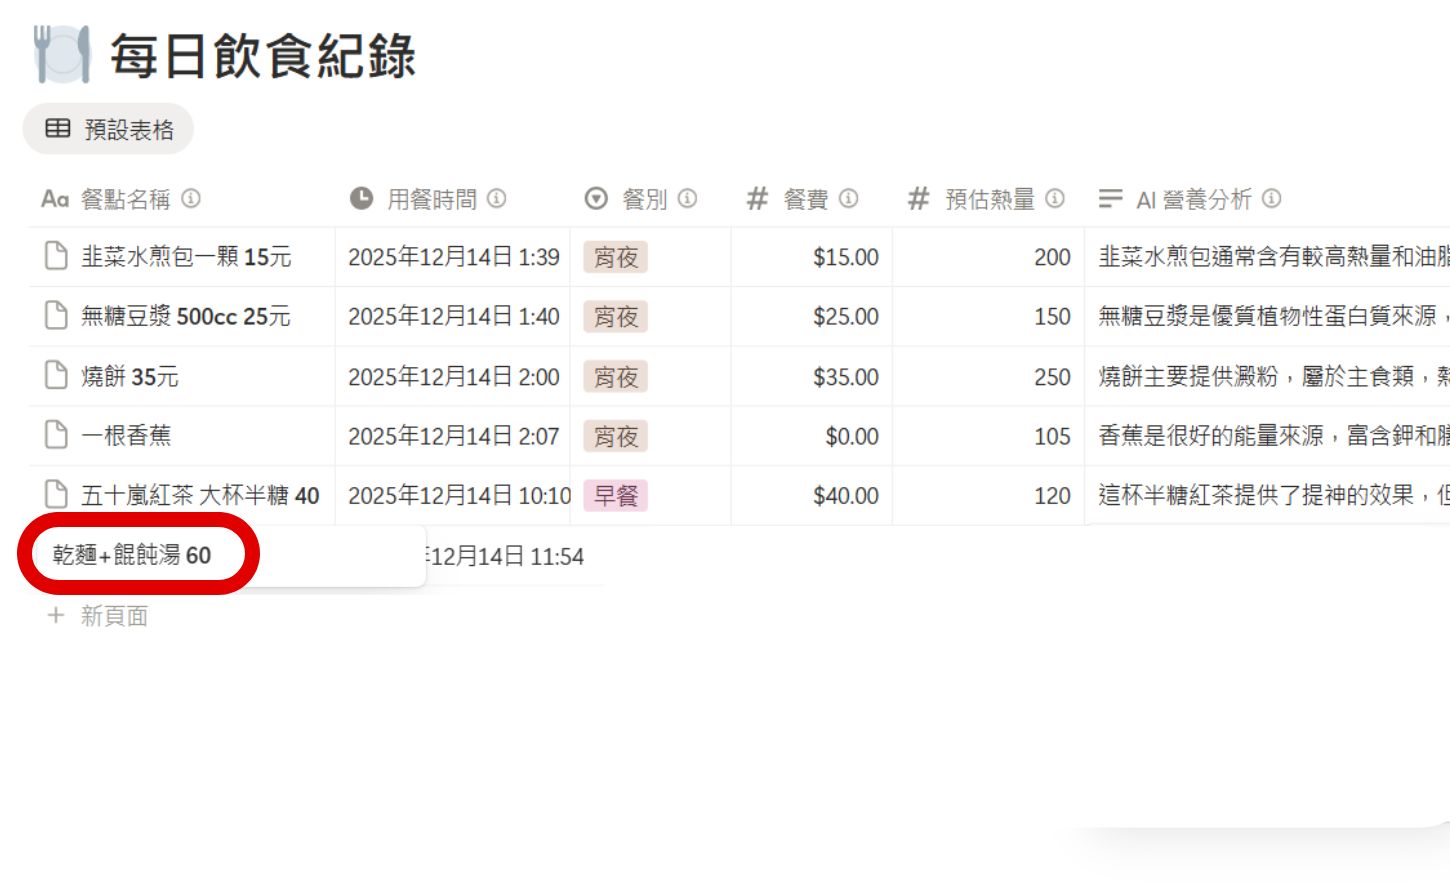
Task: Click the info icon next to AI 營養分析
Action: [1270, 199]
